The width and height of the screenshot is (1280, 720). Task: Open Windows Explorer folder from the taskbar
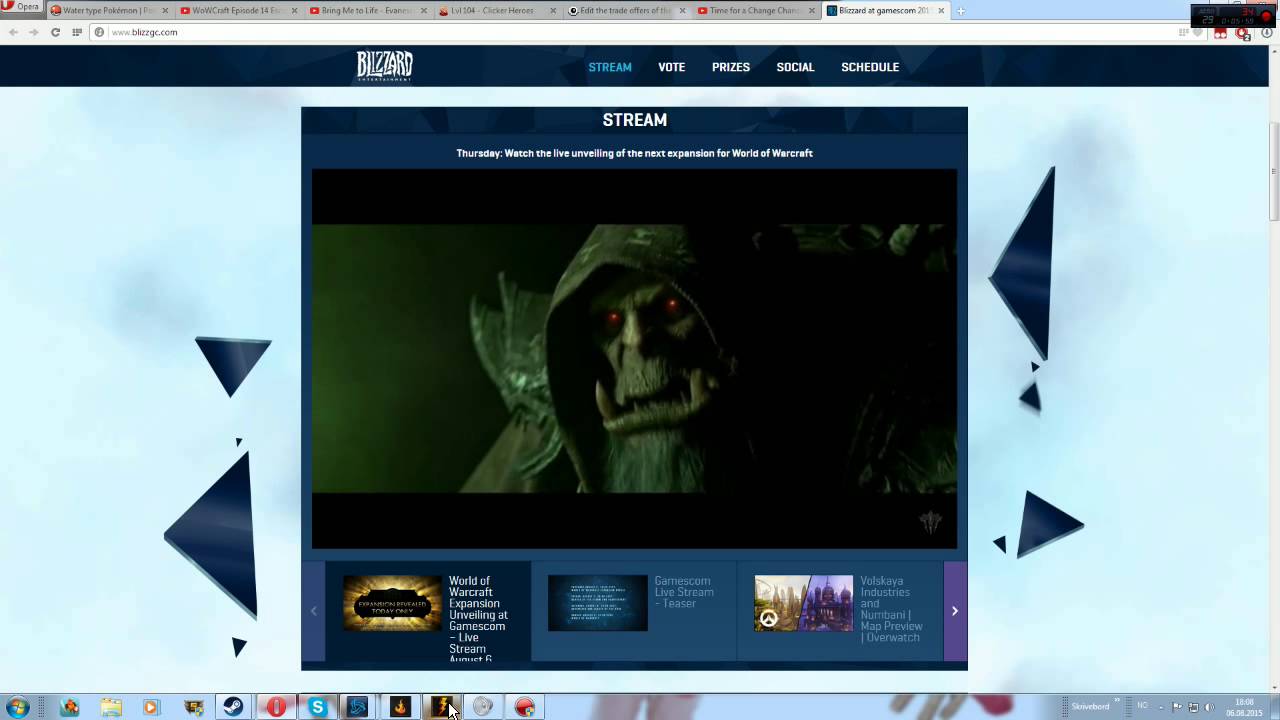pyautogui.click(x=110, y=707)
